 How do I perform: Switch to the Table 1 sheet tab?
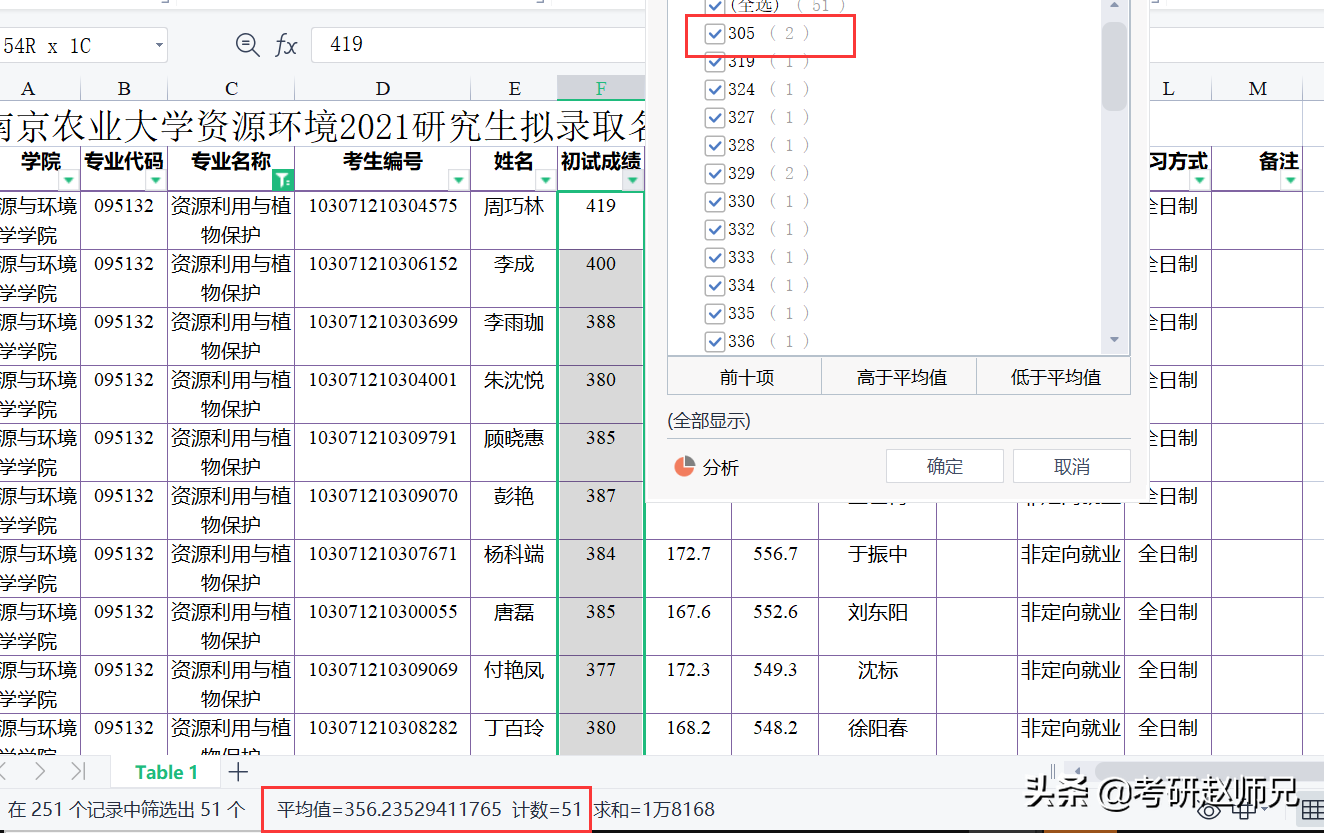[165, 771]
